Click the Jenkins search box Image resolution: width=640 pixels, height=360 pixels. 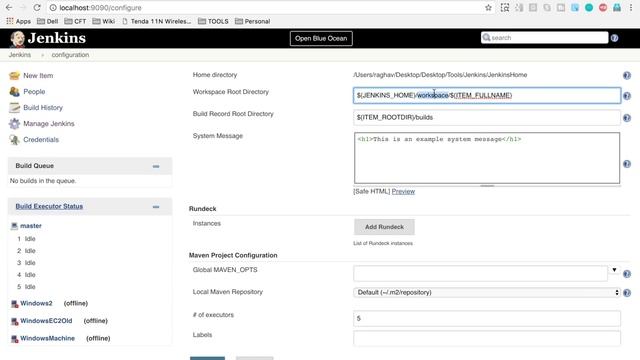(x=544, y=38)
